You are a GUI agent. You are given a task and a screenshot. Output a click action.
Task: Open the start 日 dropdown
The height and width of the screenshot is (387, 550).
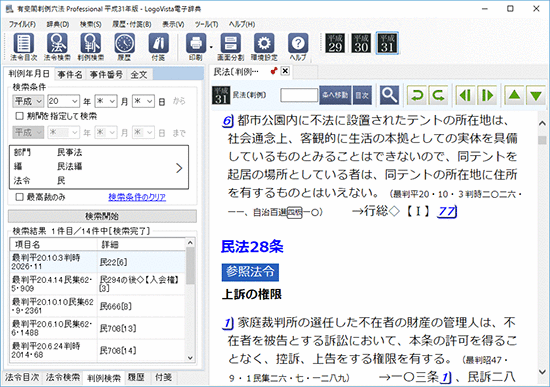pyautogui.click(x=143, y=101)
